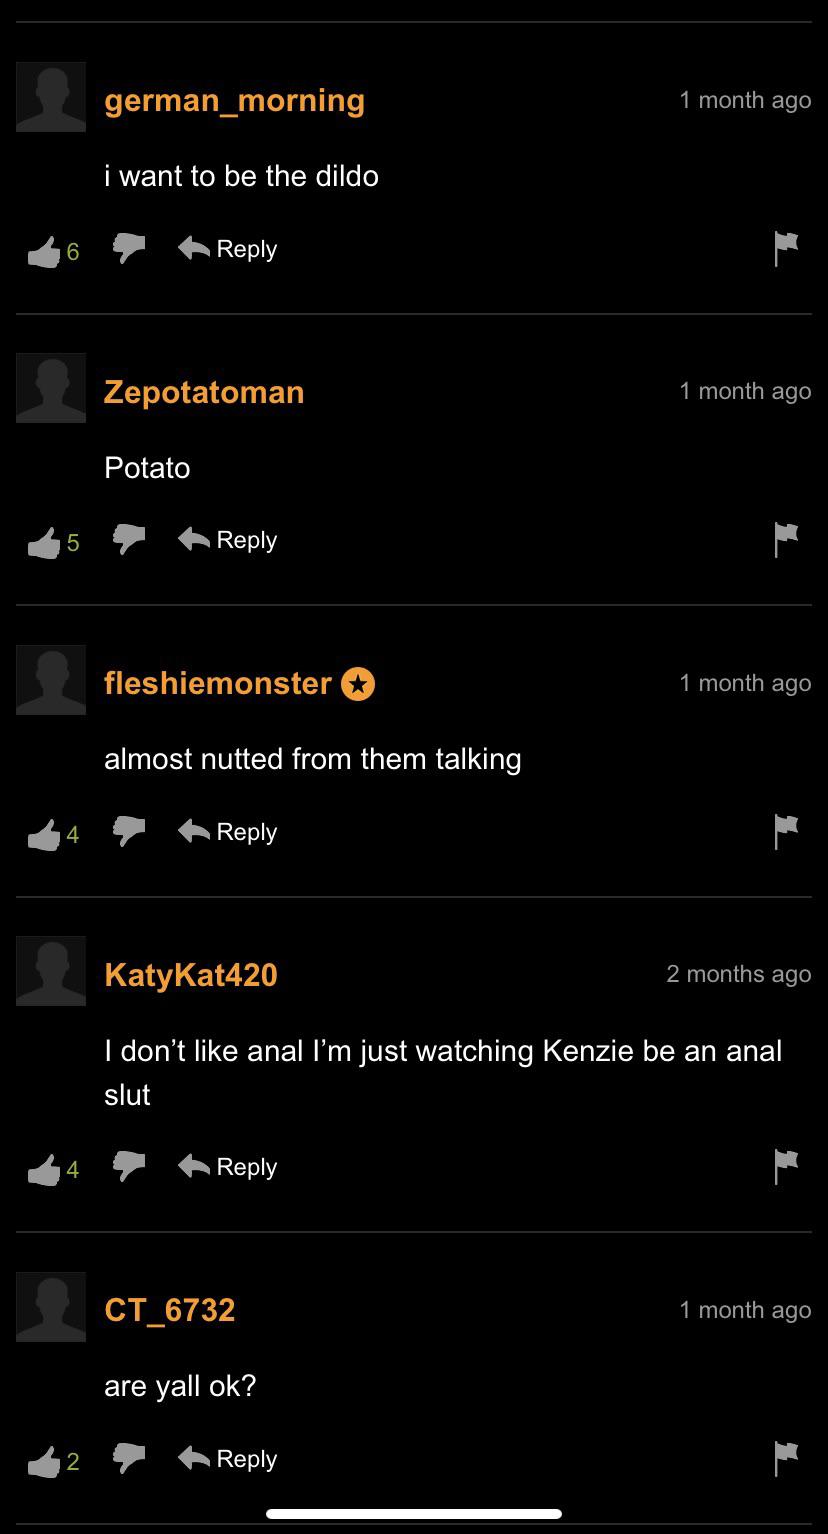This screenshot has height=1534, width=828.
Task: Like german_morning's comment with thumbs up
Action: [43, 251]
